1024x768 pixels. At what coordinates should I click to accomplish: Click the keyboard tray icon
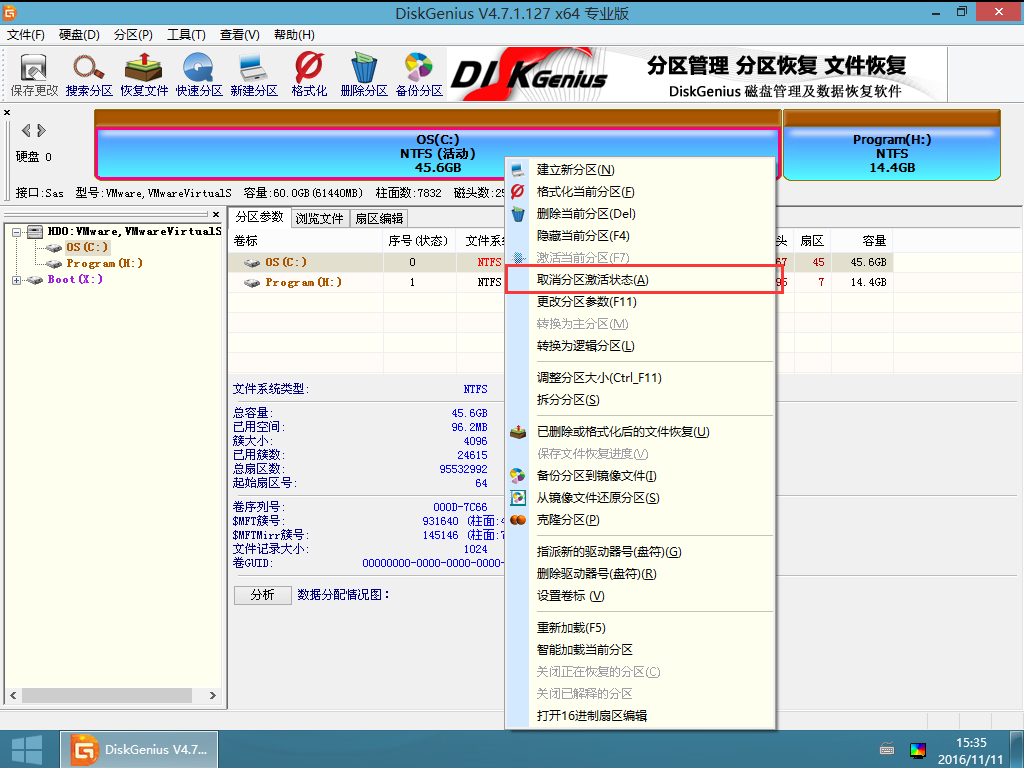click(887, 748)
